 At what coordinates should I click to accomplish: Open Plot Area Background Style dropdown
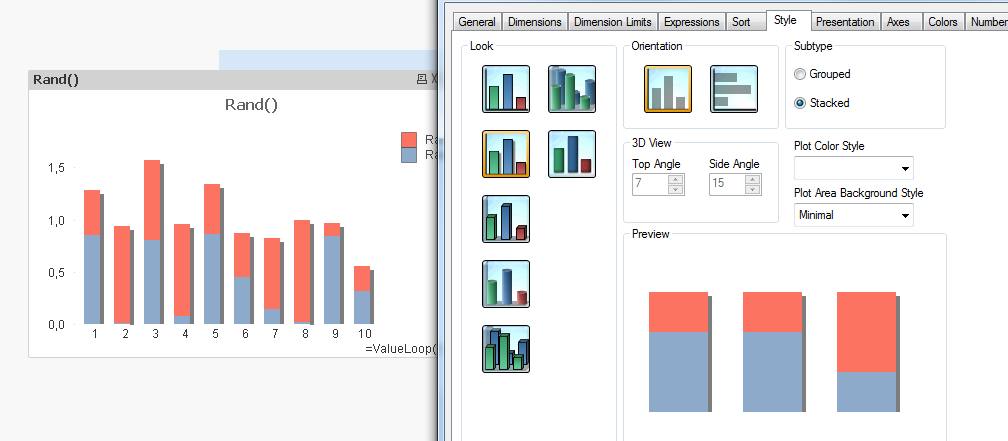(x=854, y=215)
